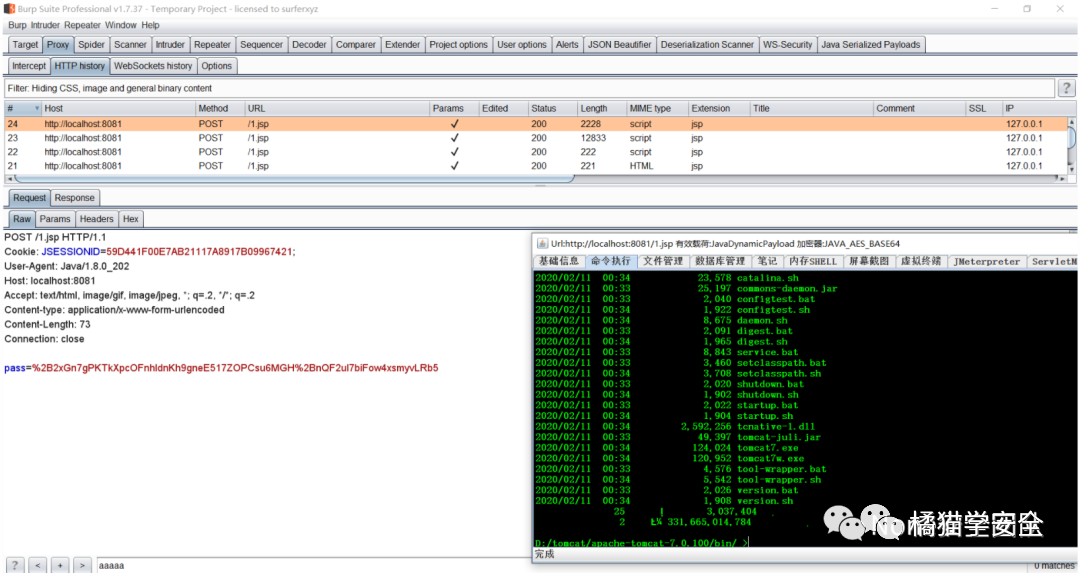Open the Sequencer tab

pyautogui.click(x=261, y=45)
